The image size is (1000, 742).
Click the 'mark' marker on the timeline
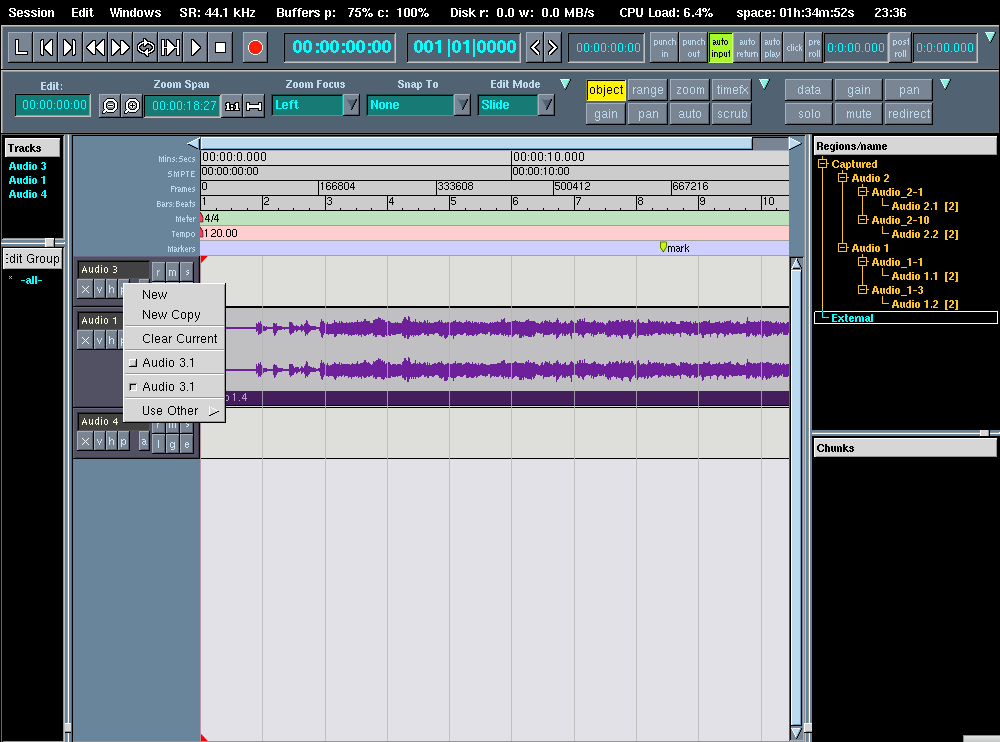click(663, 247)
